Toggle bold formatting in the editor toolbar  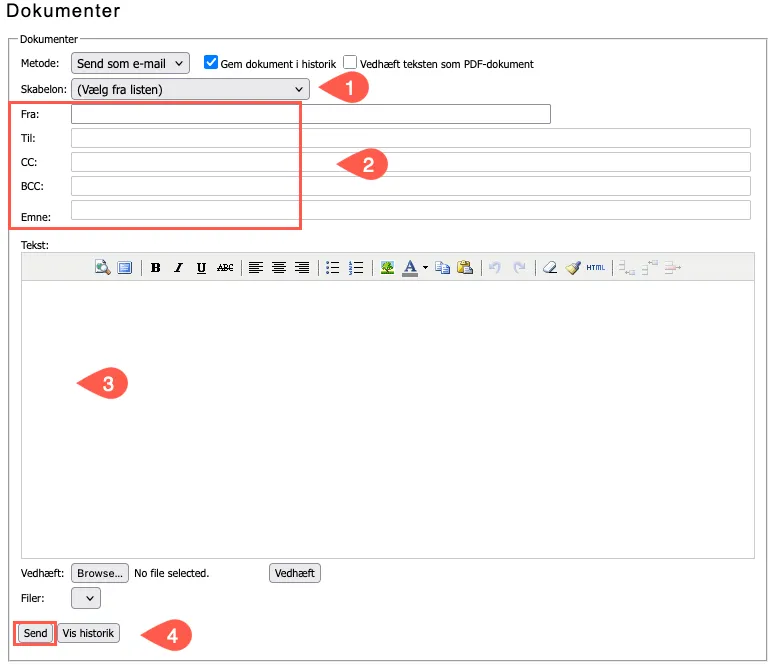(155, 268)
